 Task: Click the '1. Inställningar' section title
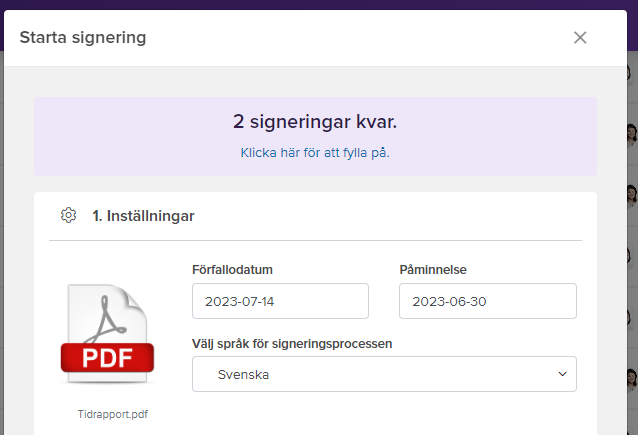143,216
